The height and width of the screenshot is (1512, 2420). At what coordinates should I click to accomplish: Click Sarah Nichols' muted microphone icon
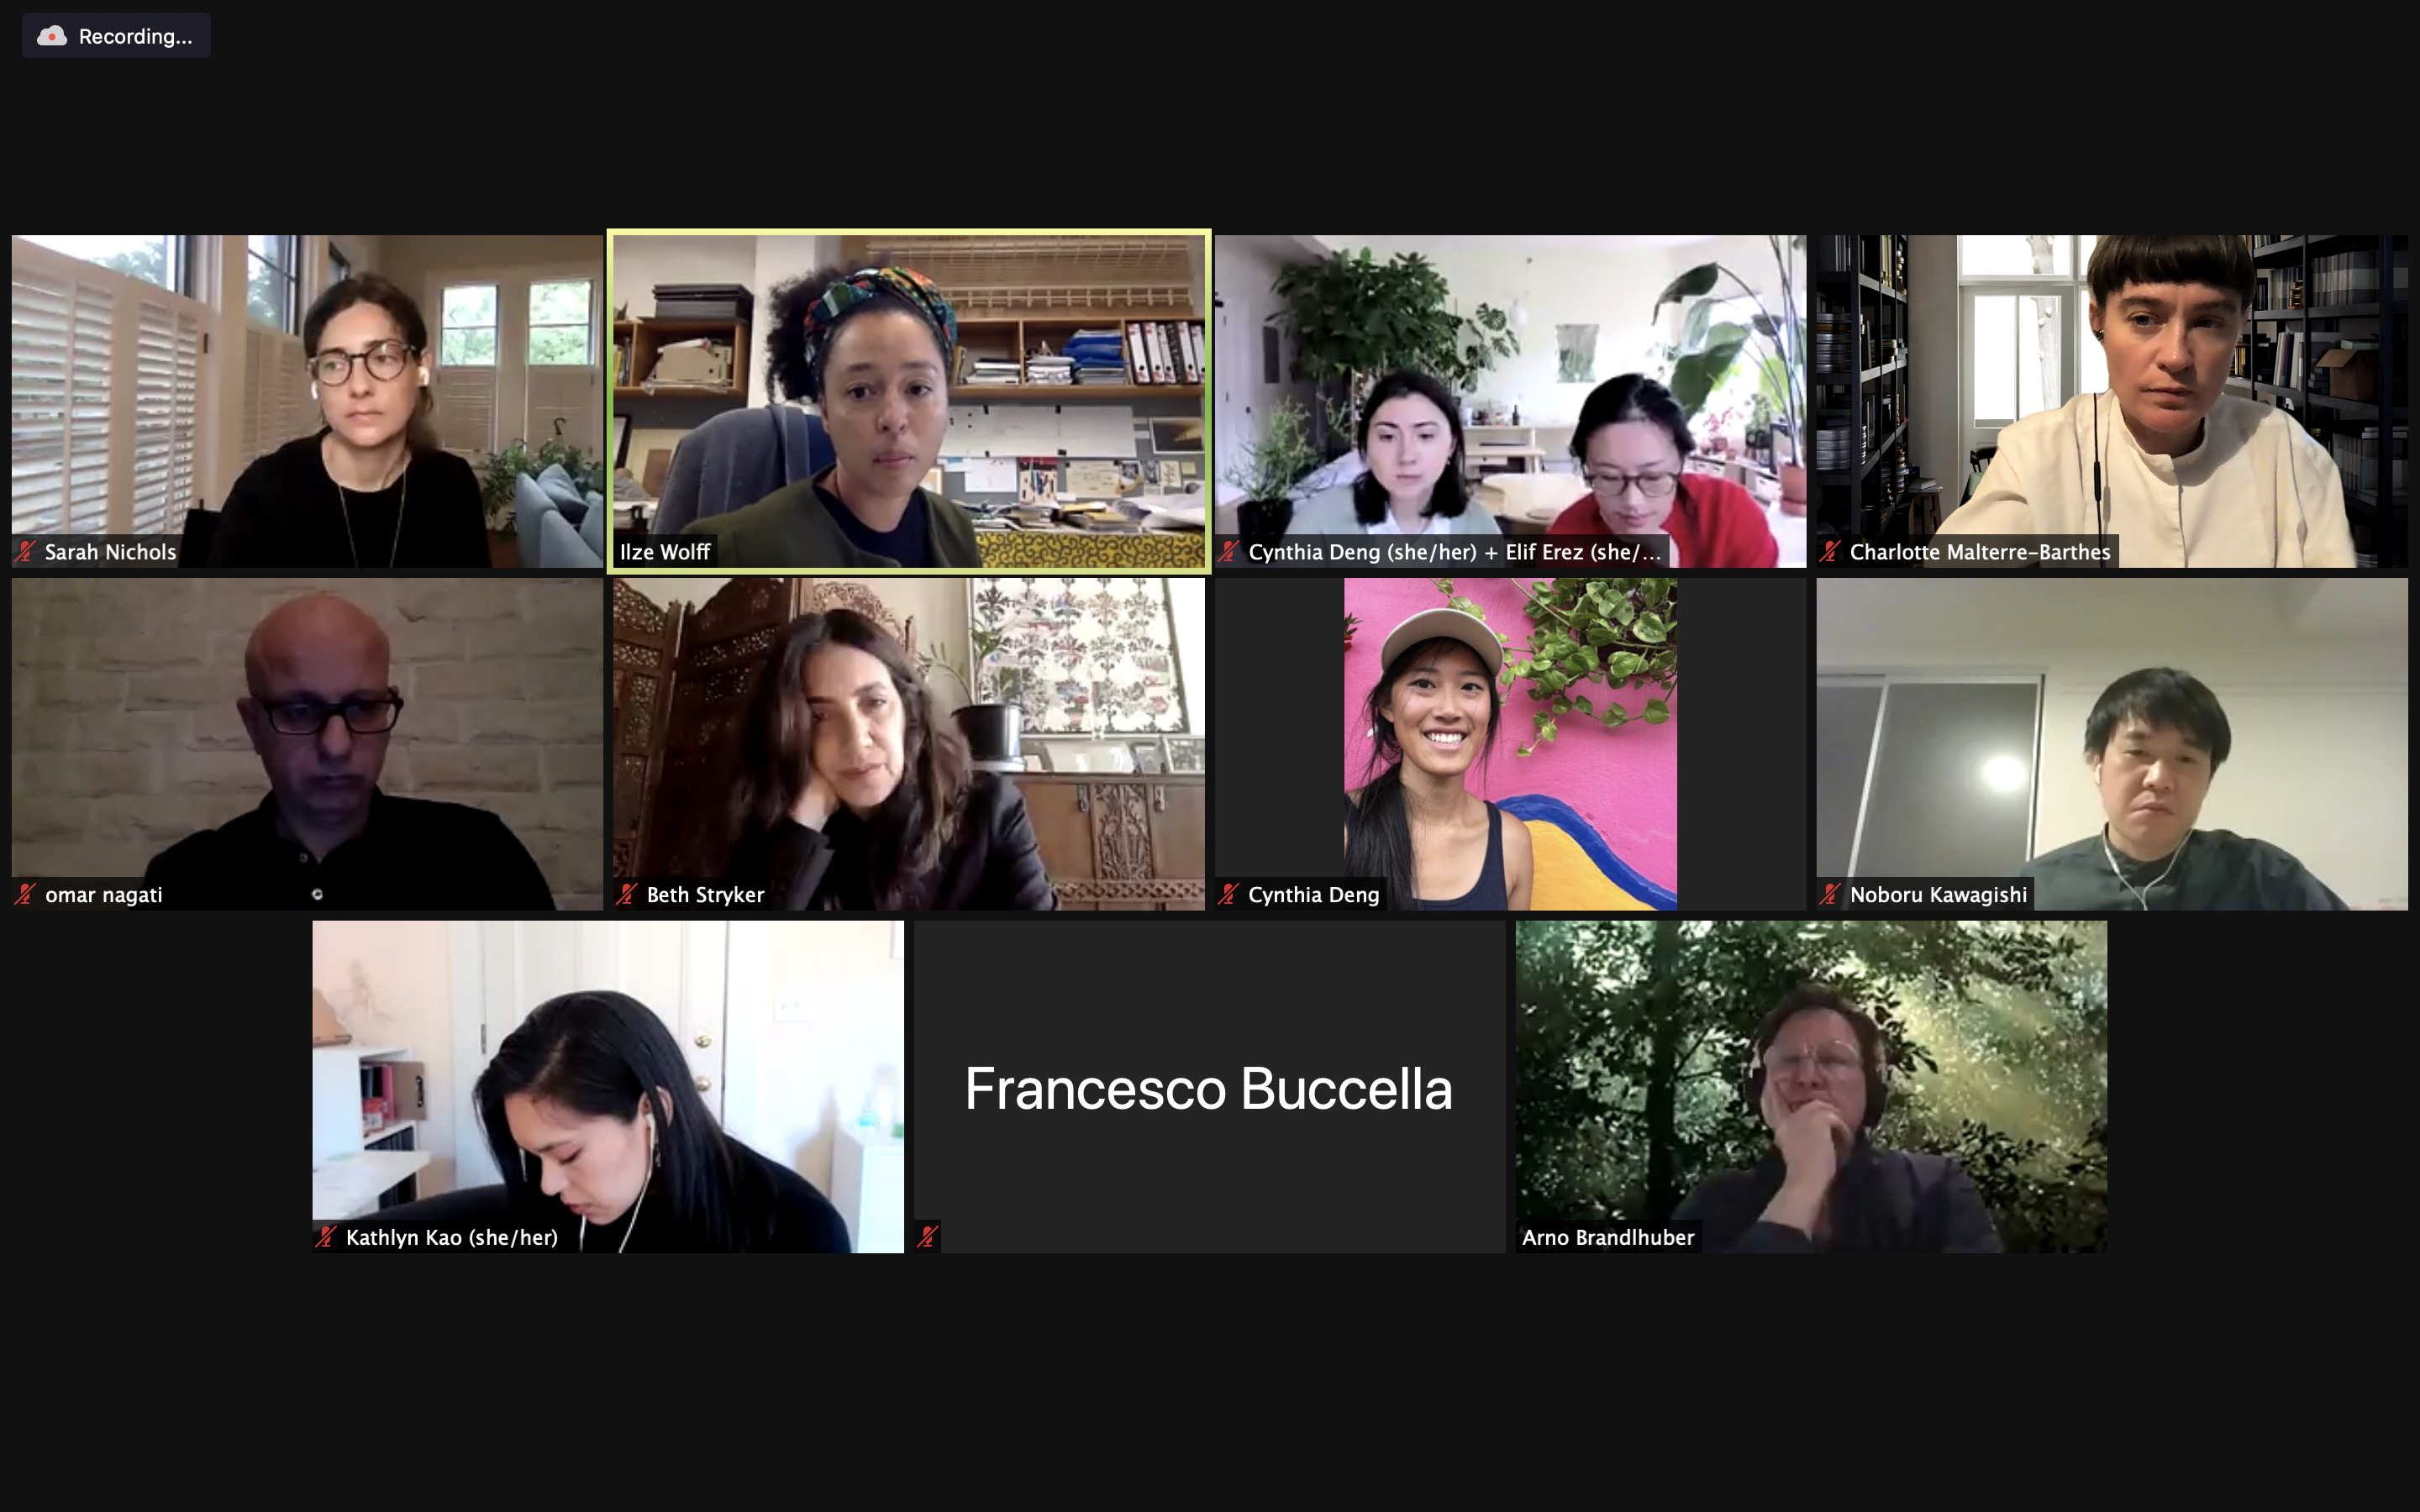coord(26,552)
